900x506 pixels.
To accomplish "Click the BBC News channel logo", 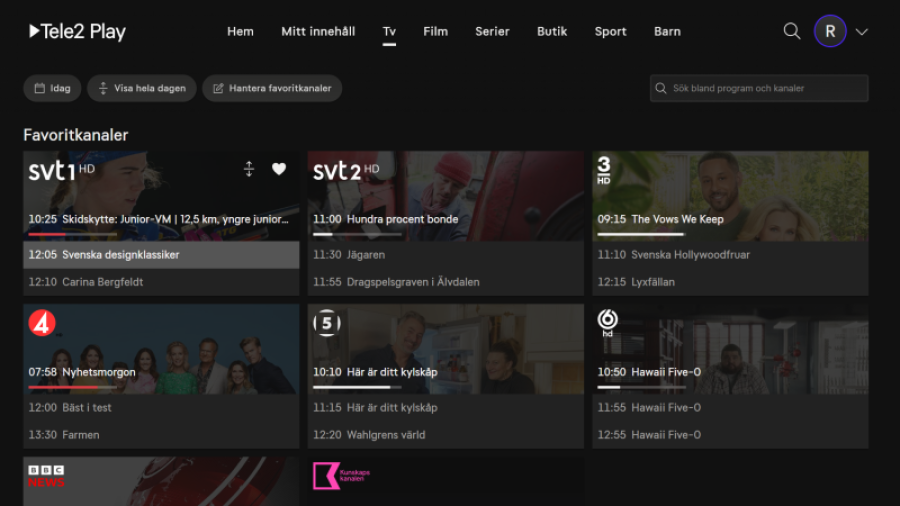I will tap(46, 476).
